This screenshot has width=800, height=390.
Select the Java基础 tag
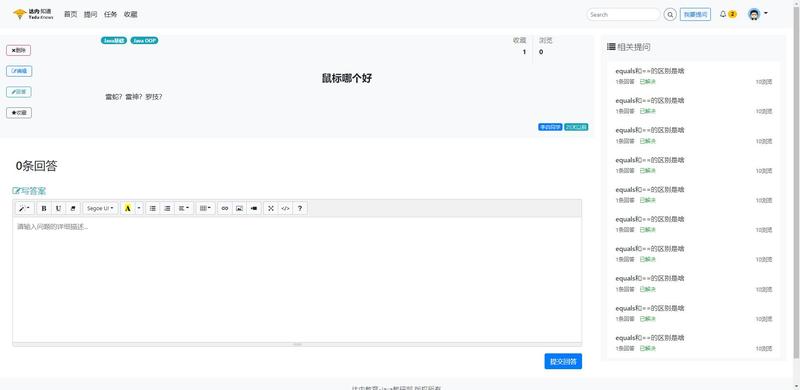coord(114,40)
